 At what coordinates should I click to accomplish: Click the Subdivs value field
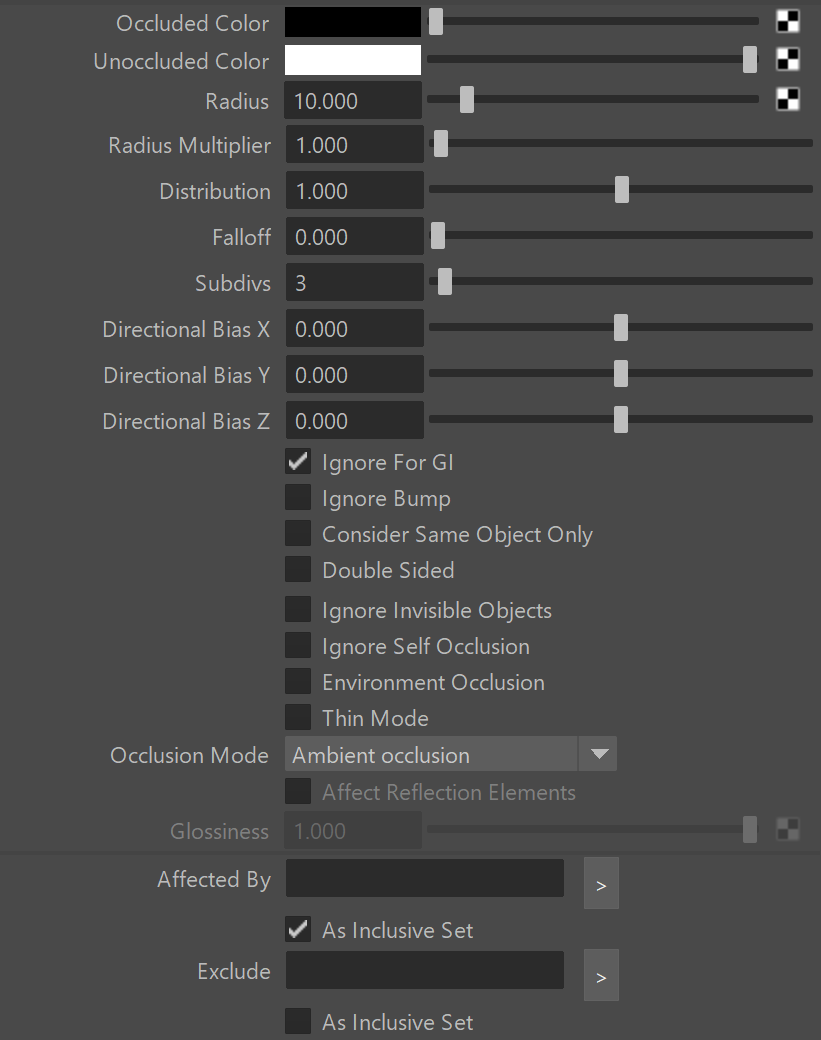(354, 283)
